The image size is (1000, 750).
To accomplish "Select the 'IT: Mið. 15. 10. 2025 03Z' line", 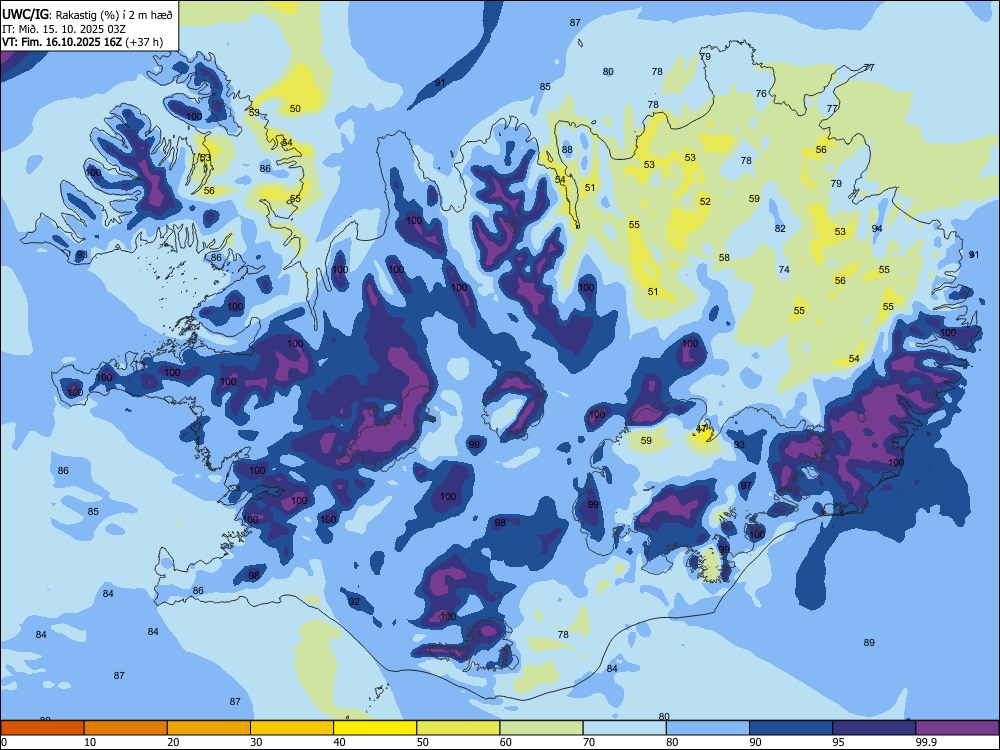I will tap(64, 29).
